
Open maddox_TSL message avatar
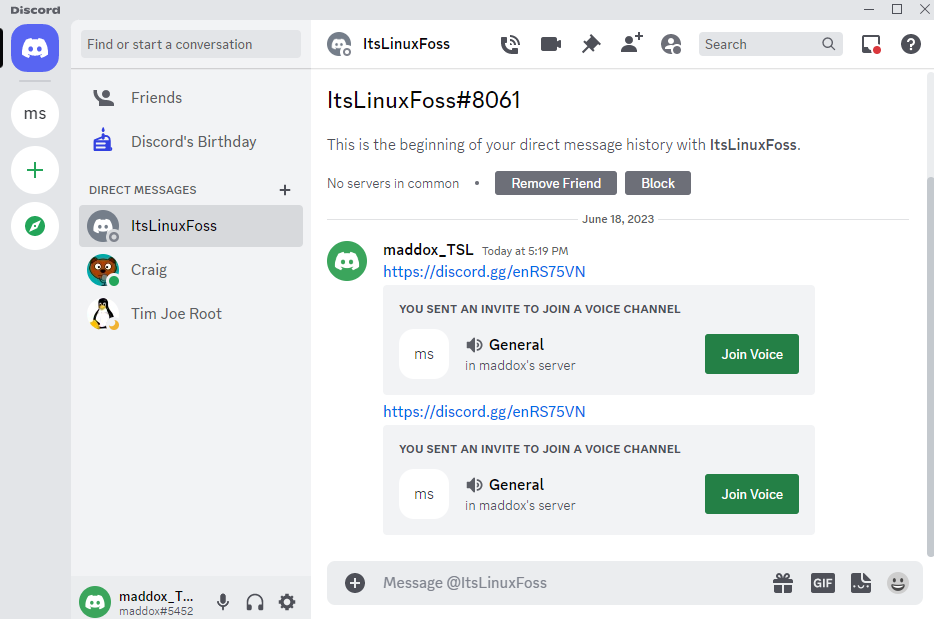pos(347,261)
